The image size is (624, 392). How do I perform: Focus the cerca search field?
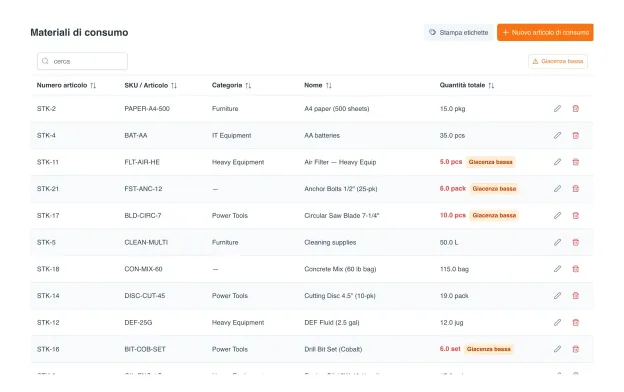[82, 61]
